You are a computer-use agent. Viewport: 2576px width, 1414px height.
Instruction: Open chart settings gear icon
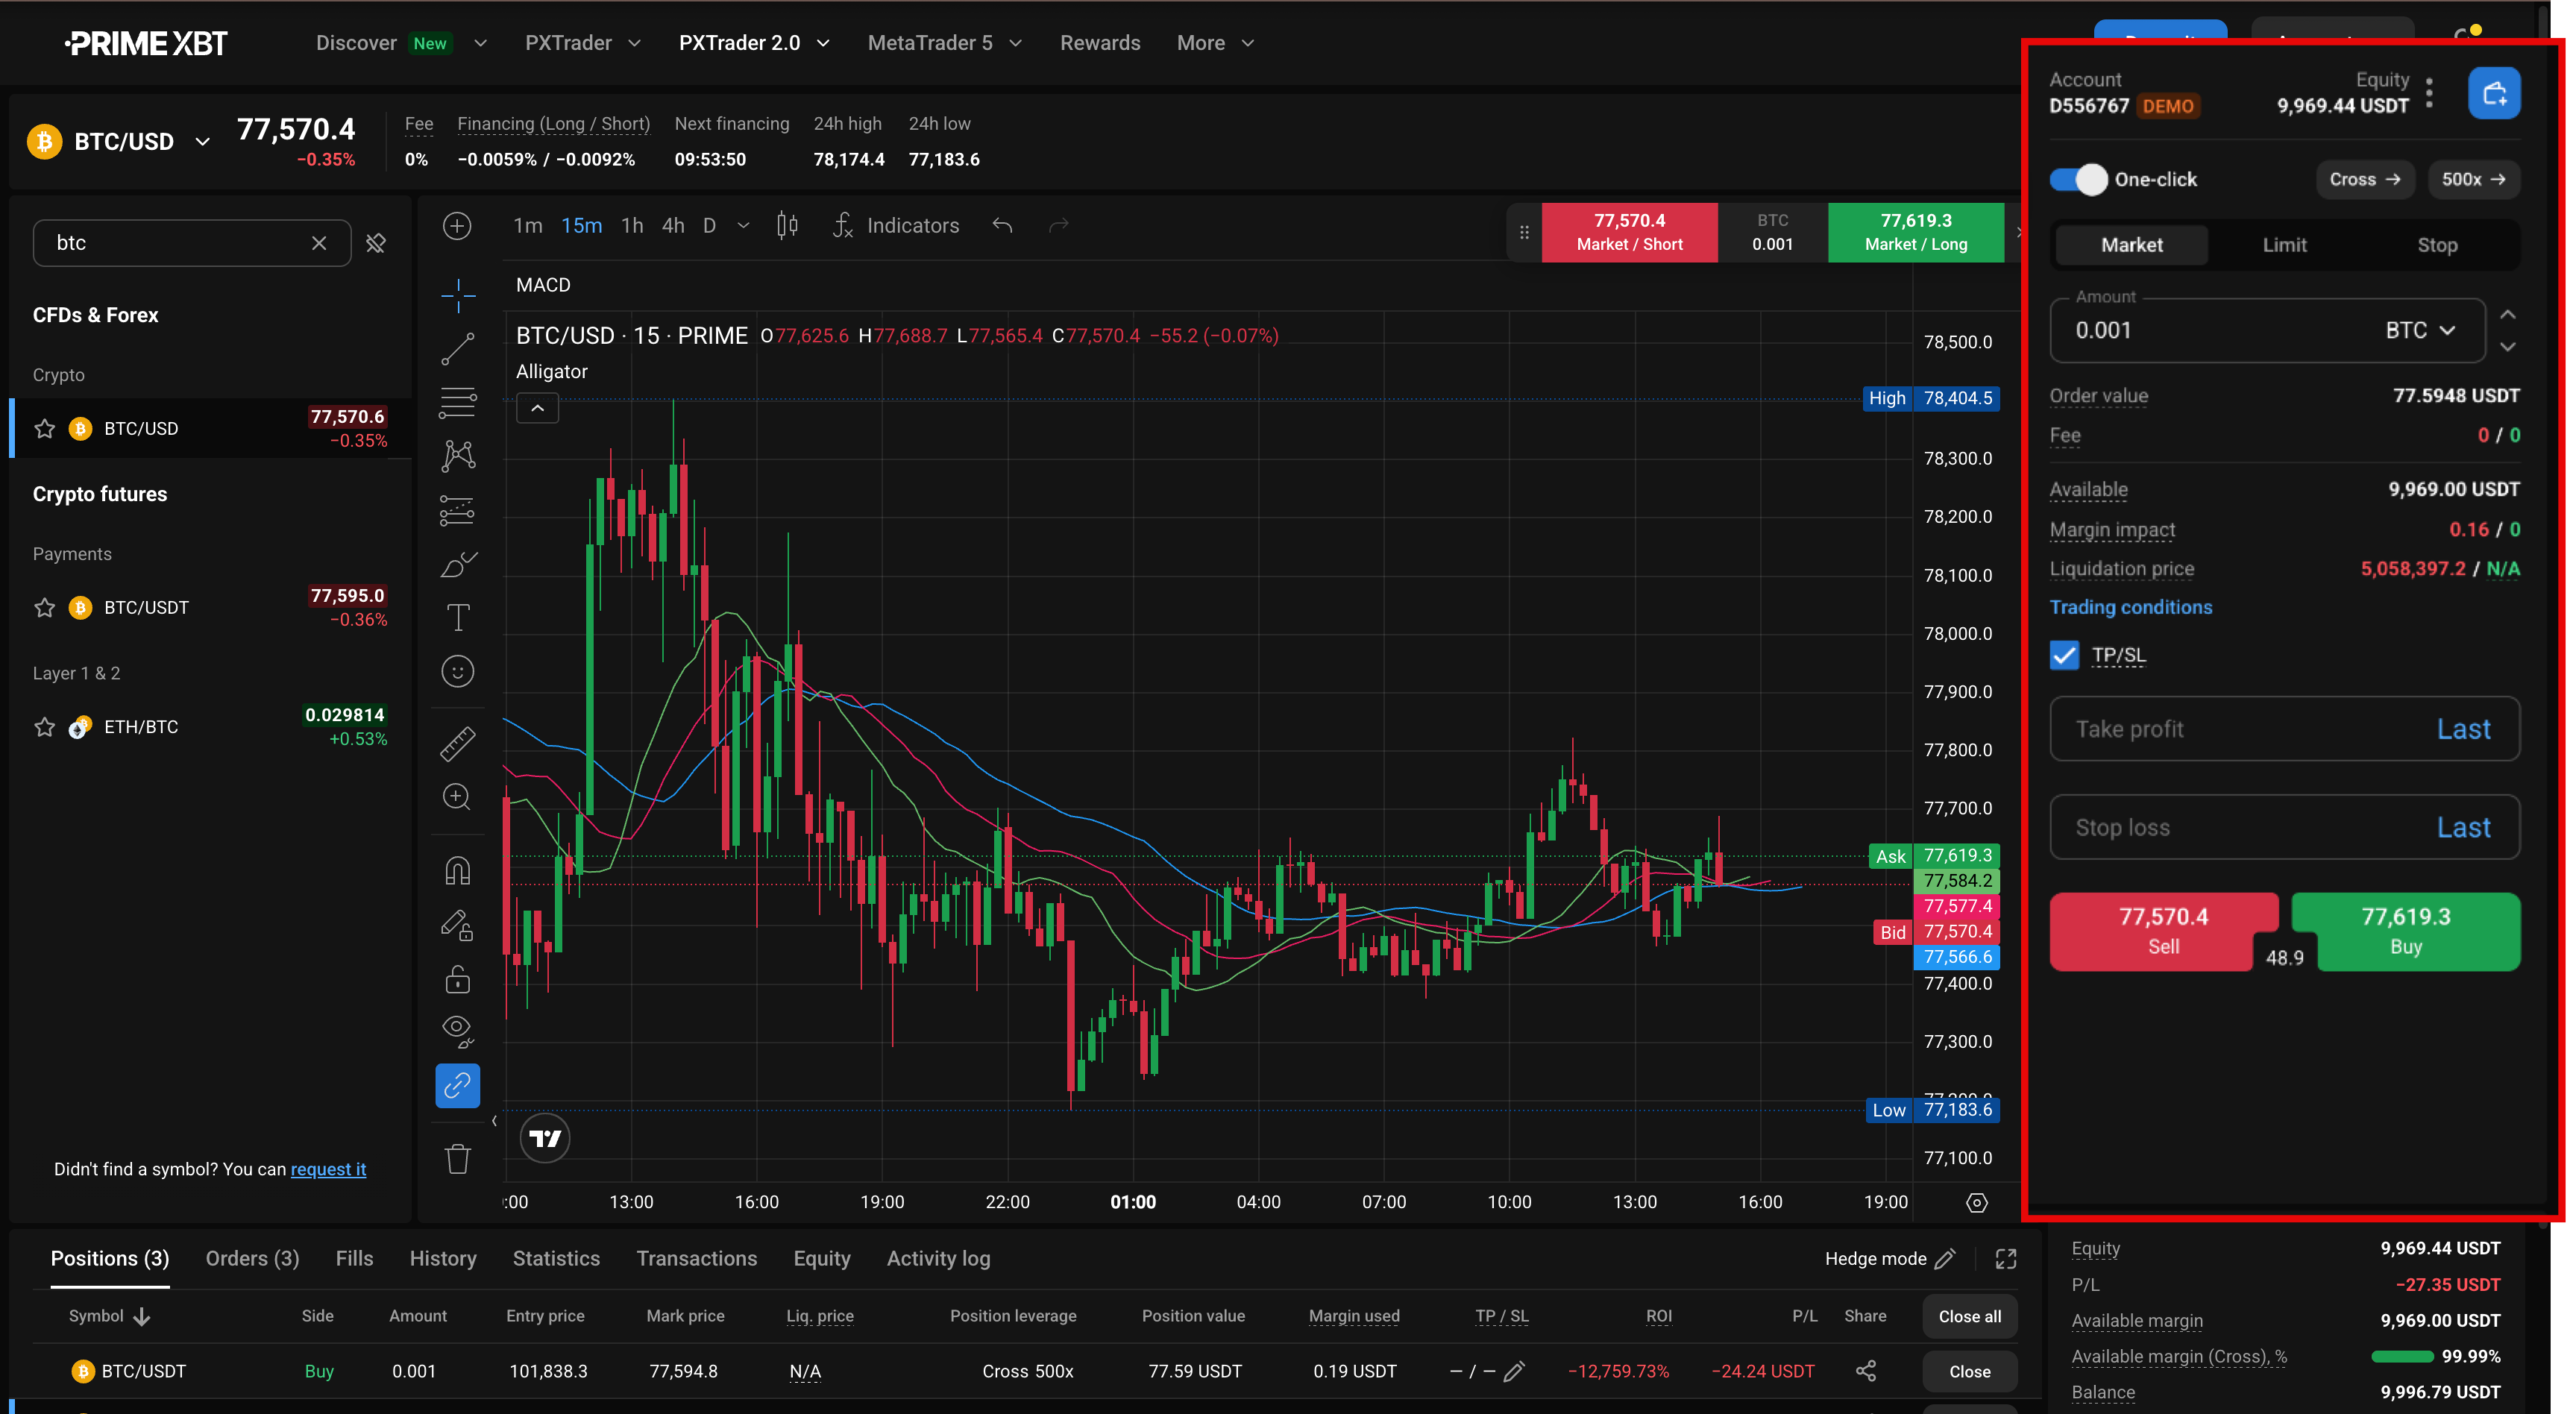(x=1976, y=1203)
